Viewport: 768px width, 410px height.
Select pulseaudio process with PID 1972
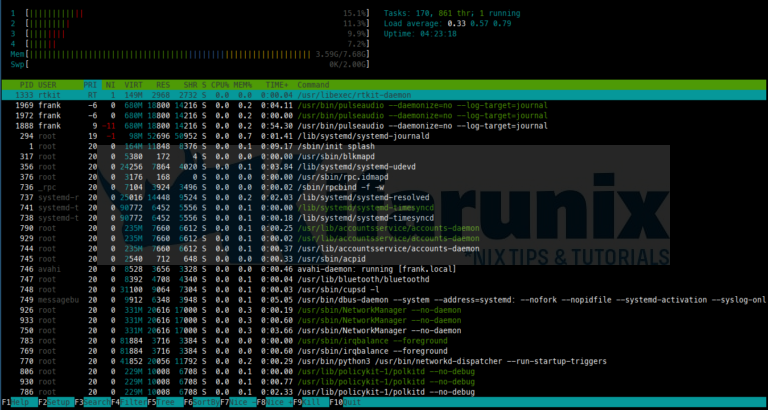click(x=384, y=116)
